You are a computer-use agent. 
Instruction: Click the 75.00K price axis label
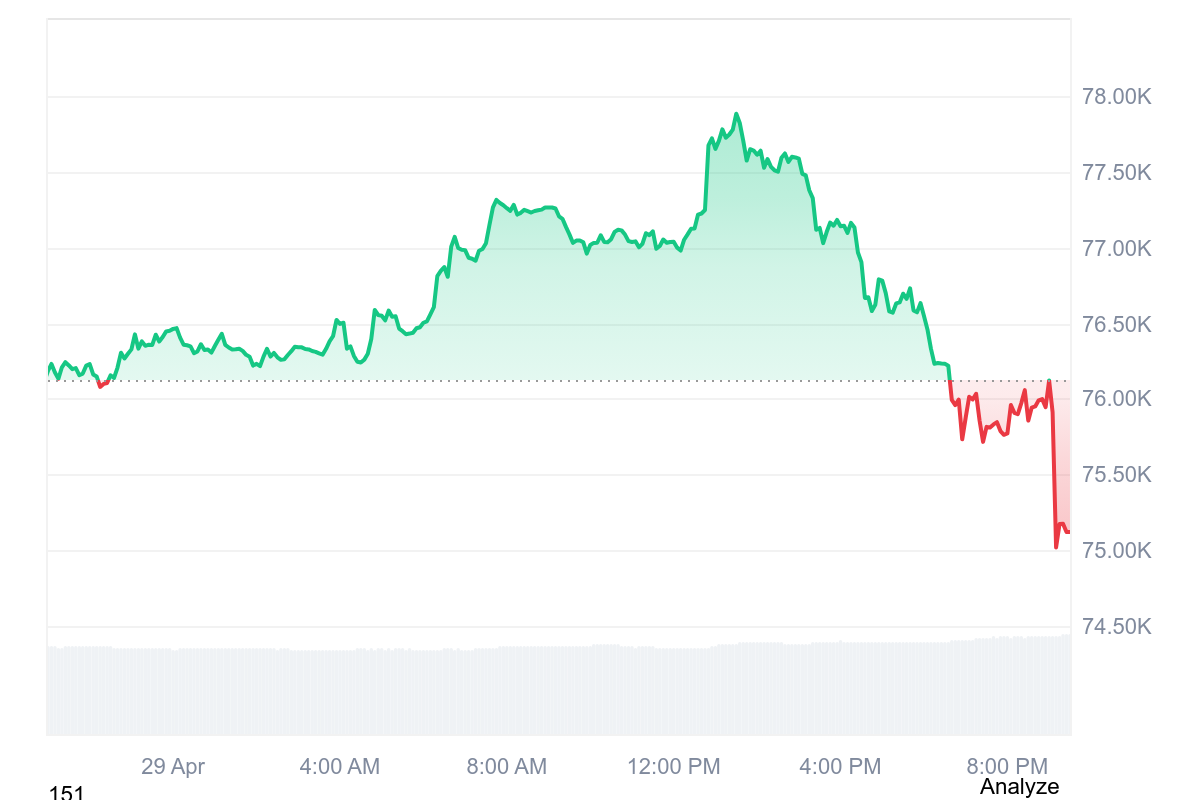point(1117,551)
